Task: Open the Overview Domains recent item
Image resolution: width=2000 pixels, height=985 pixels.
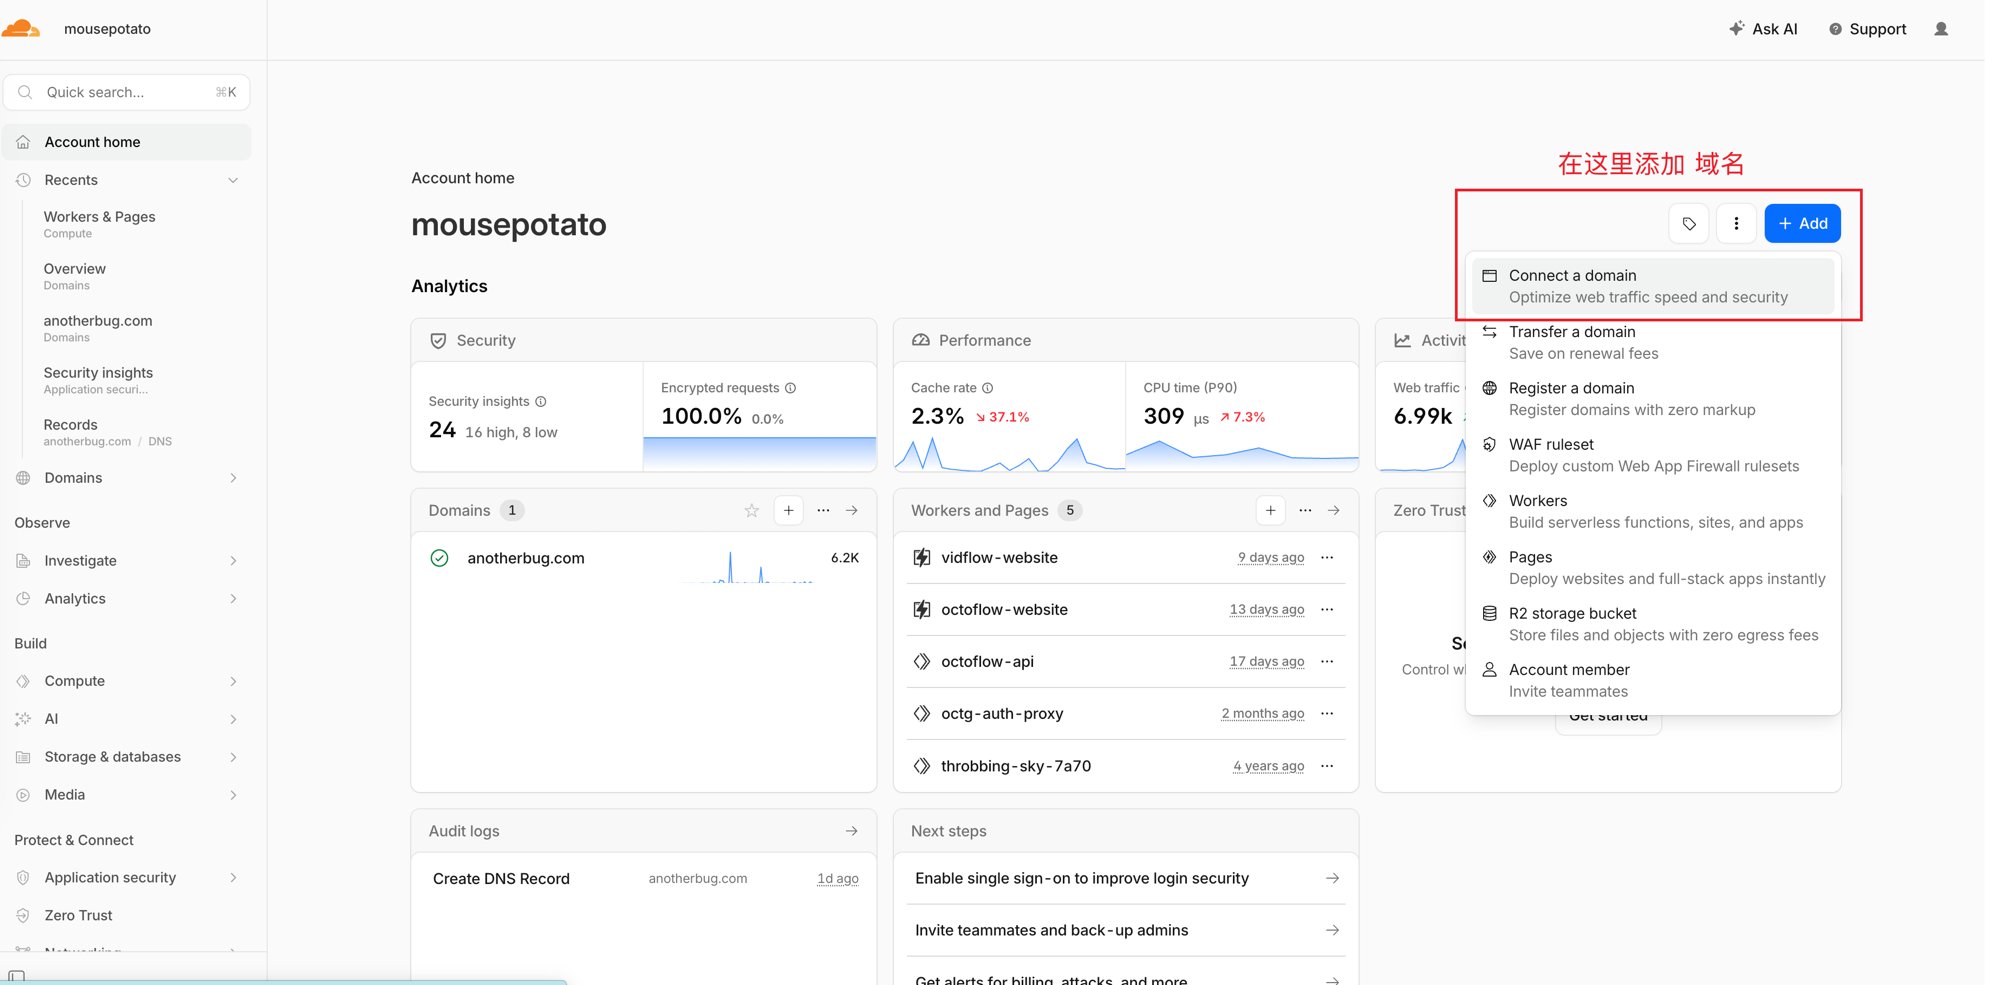Action: (74, 276)
